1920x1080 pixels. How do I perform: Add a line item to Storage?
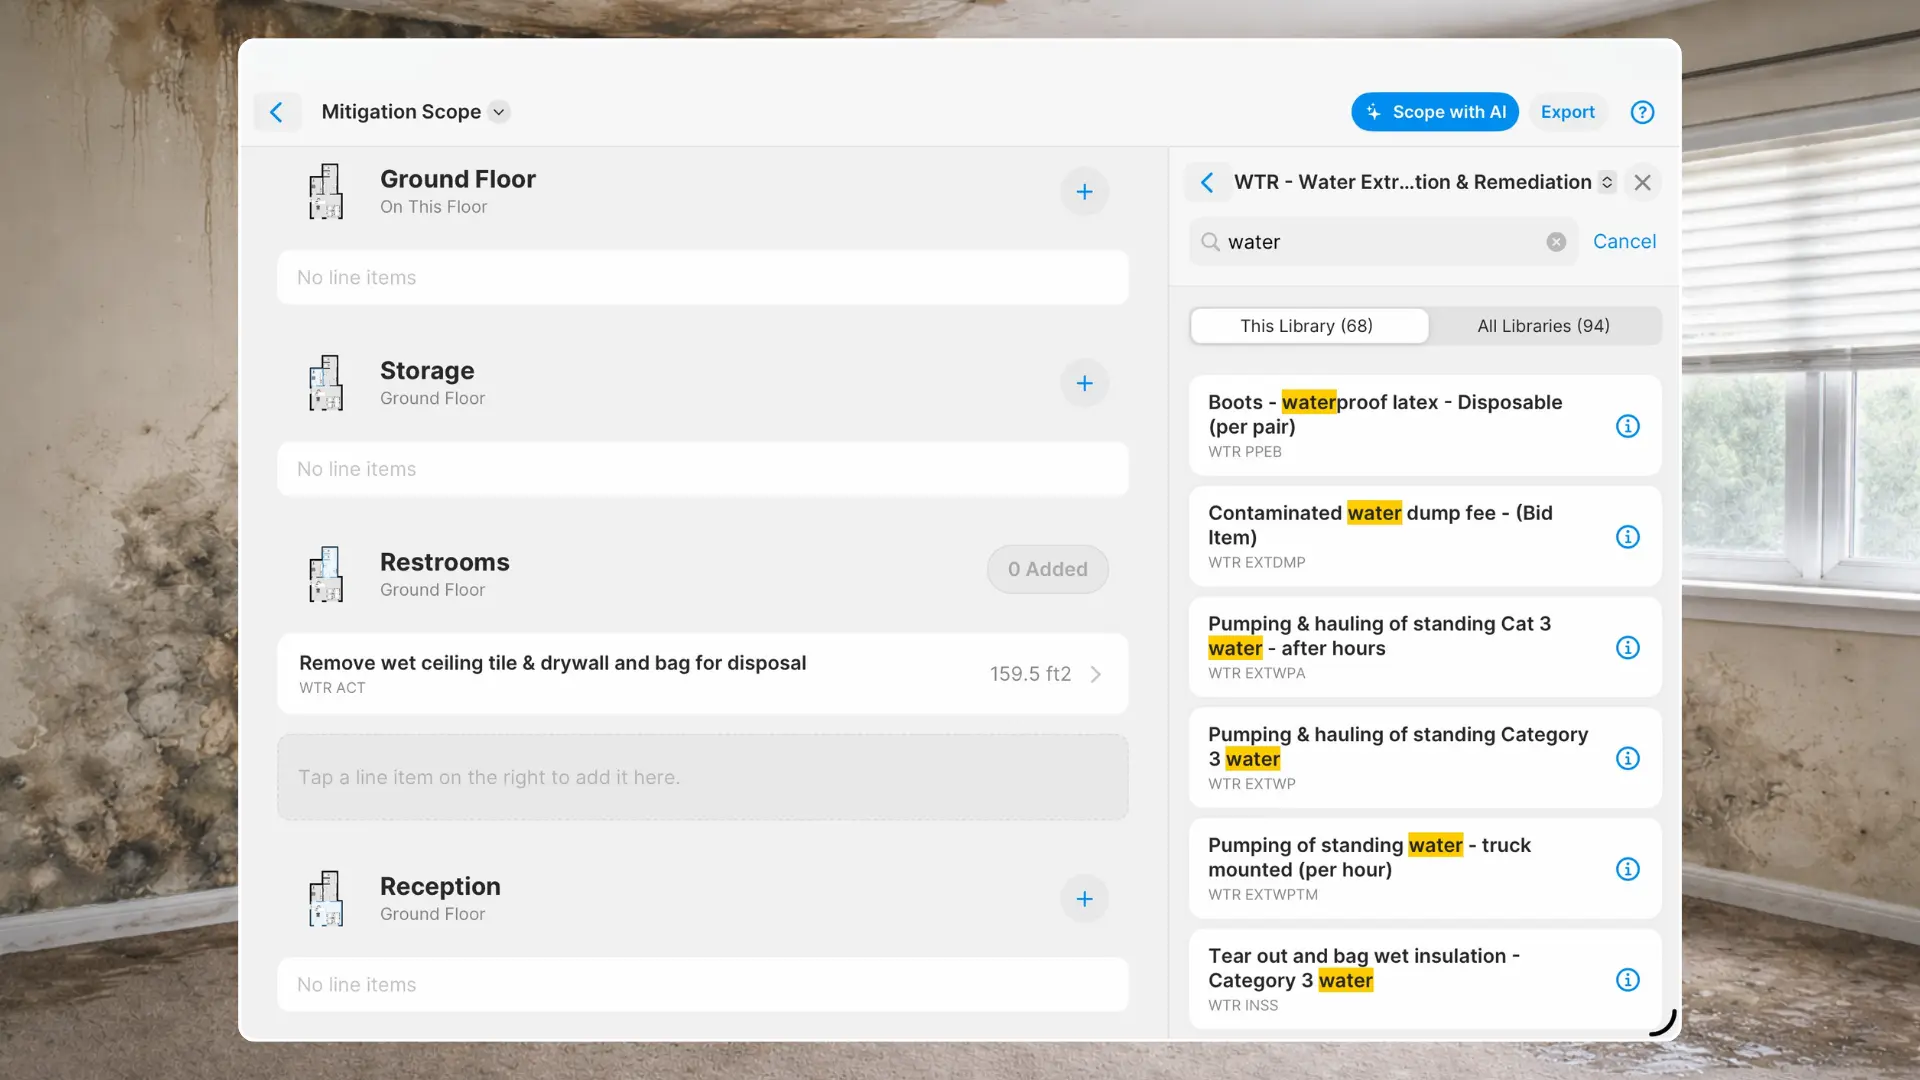pyautogui.click(x=1085, y=383)
